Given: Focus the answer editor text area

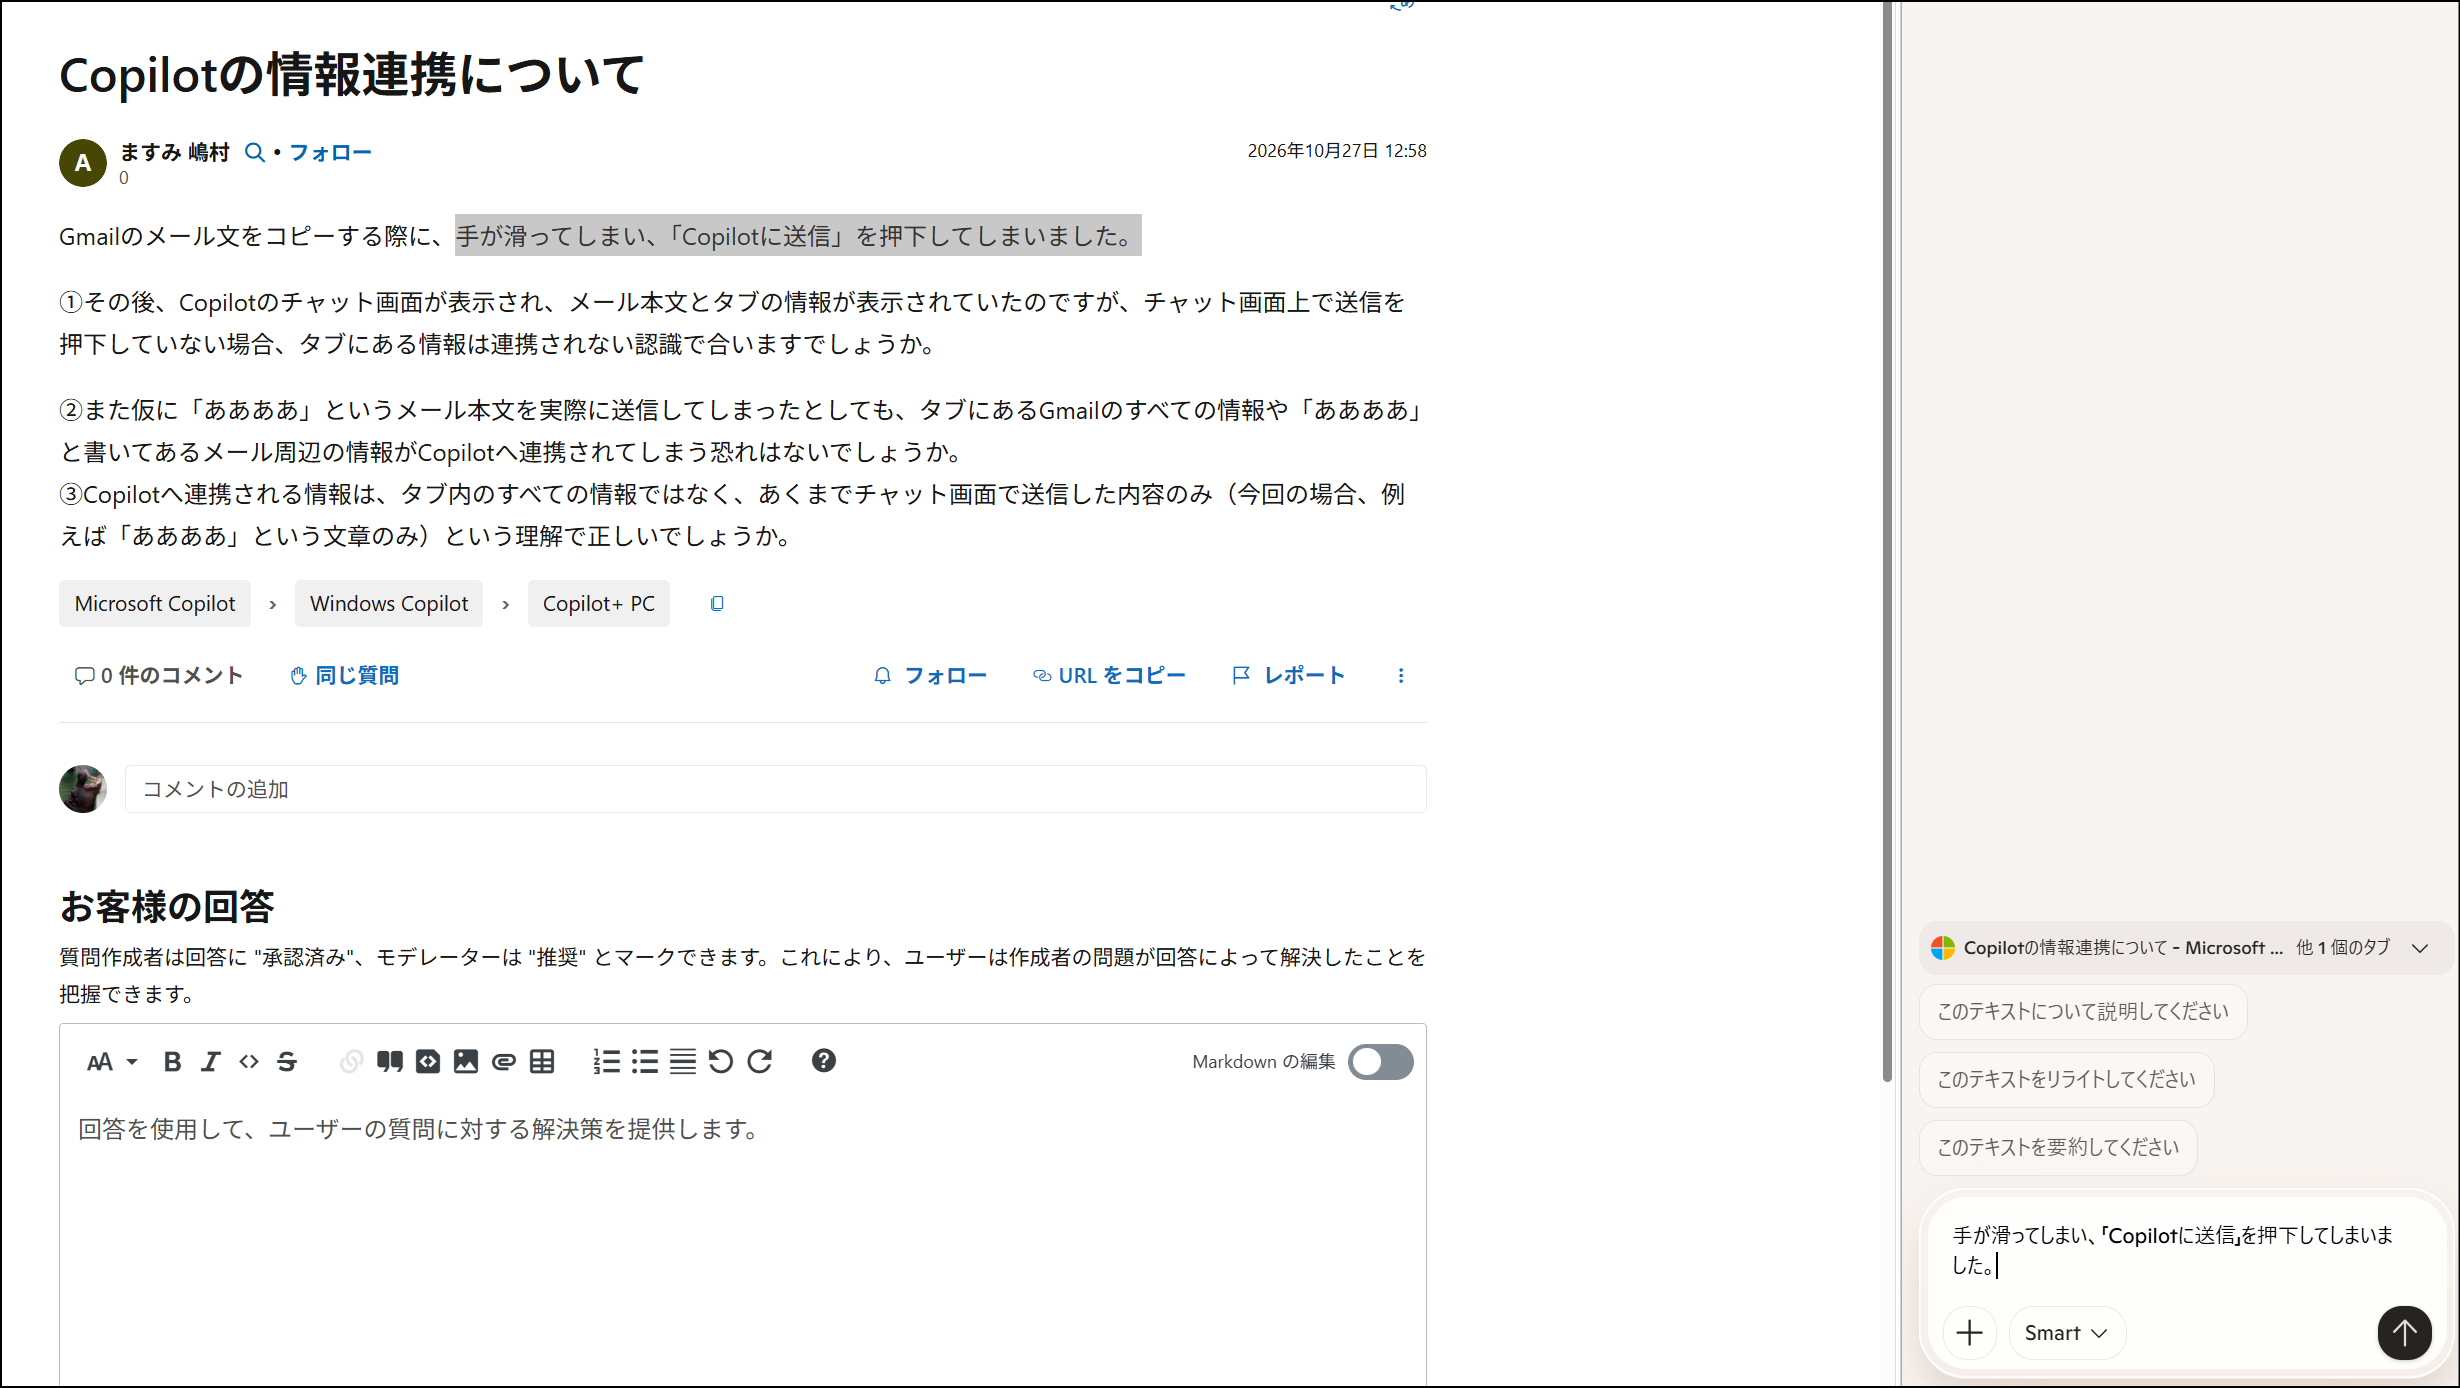Looking at the screenshot, I should click(742, 1240).
